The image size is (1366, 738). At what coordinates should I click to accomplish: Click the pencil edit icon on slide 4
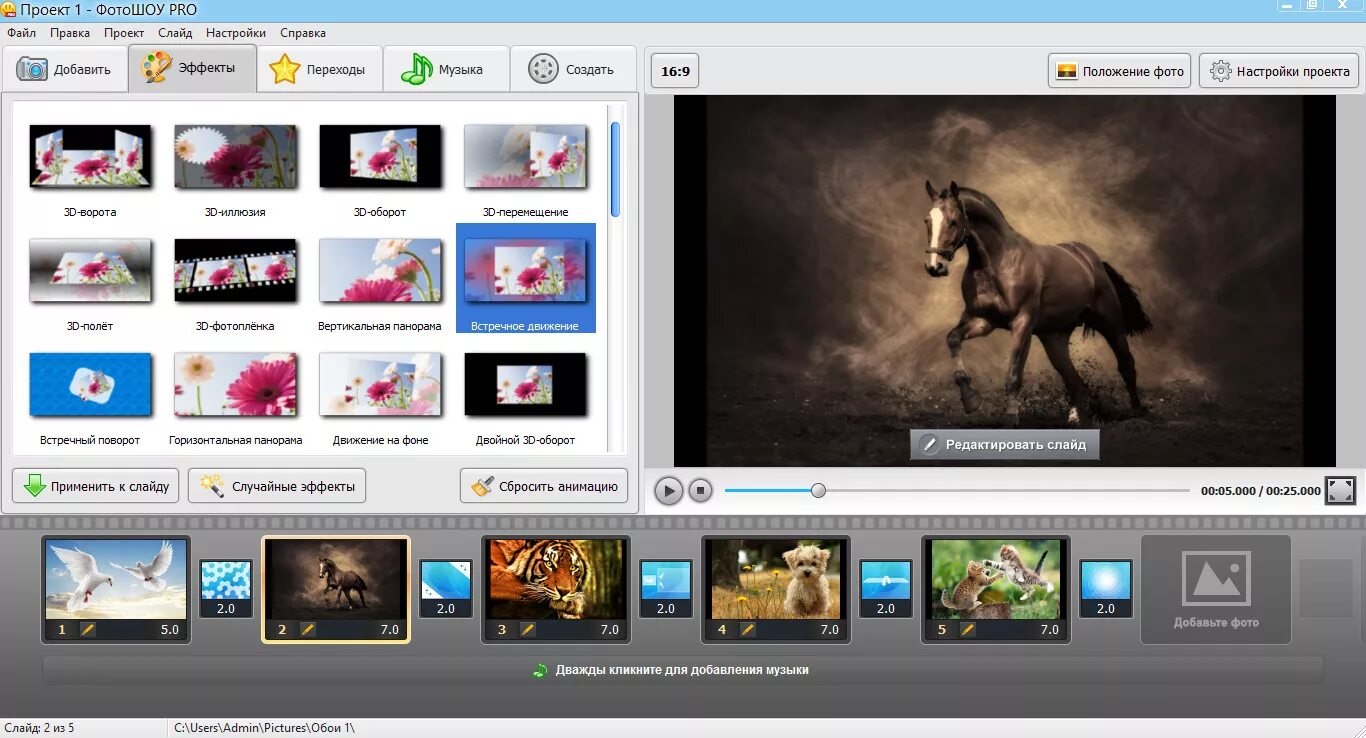pos(748,629)
